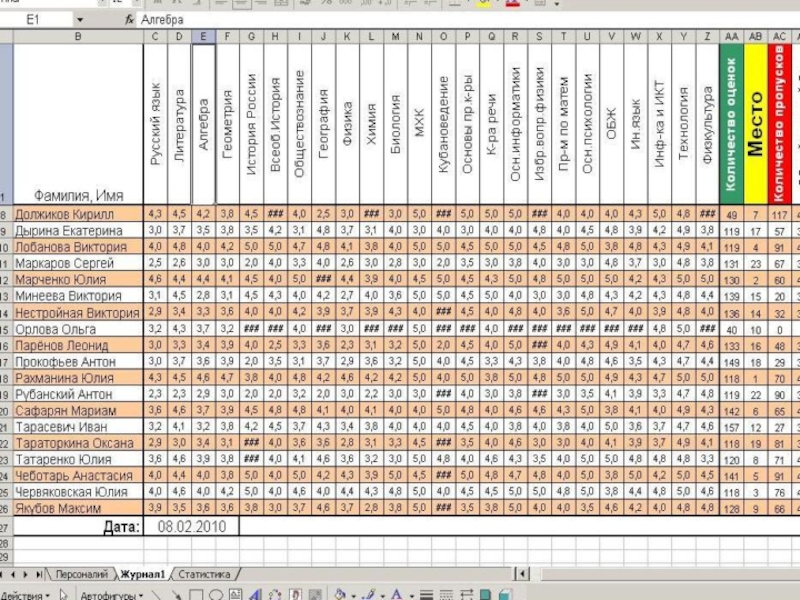Select cell Сафарян Мариам
800x600 pixels.
(x=78, y=411)
